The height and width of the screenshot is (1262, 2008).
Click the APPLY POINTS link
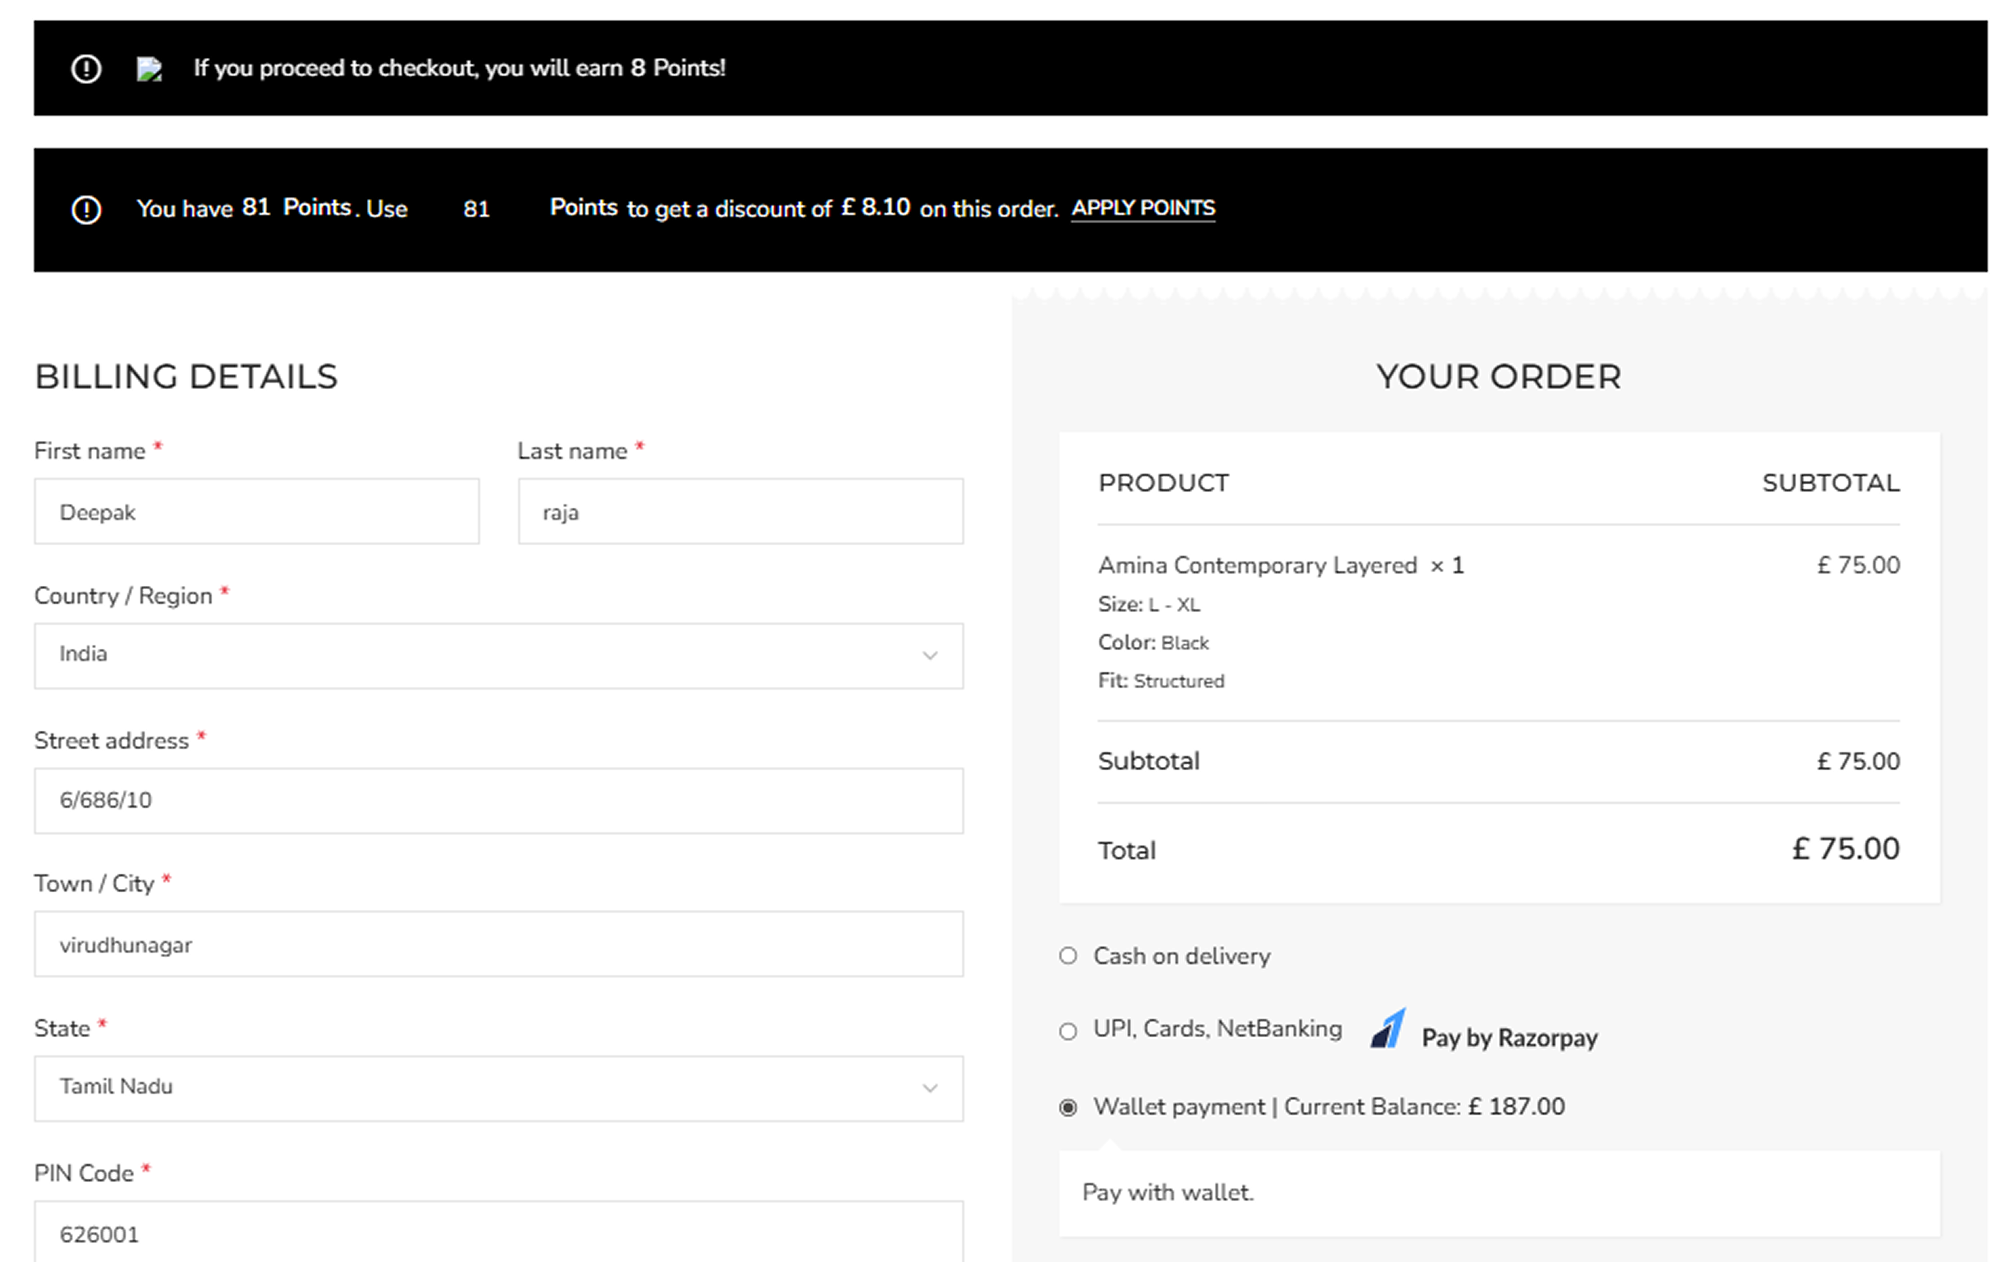(1143, 208)
